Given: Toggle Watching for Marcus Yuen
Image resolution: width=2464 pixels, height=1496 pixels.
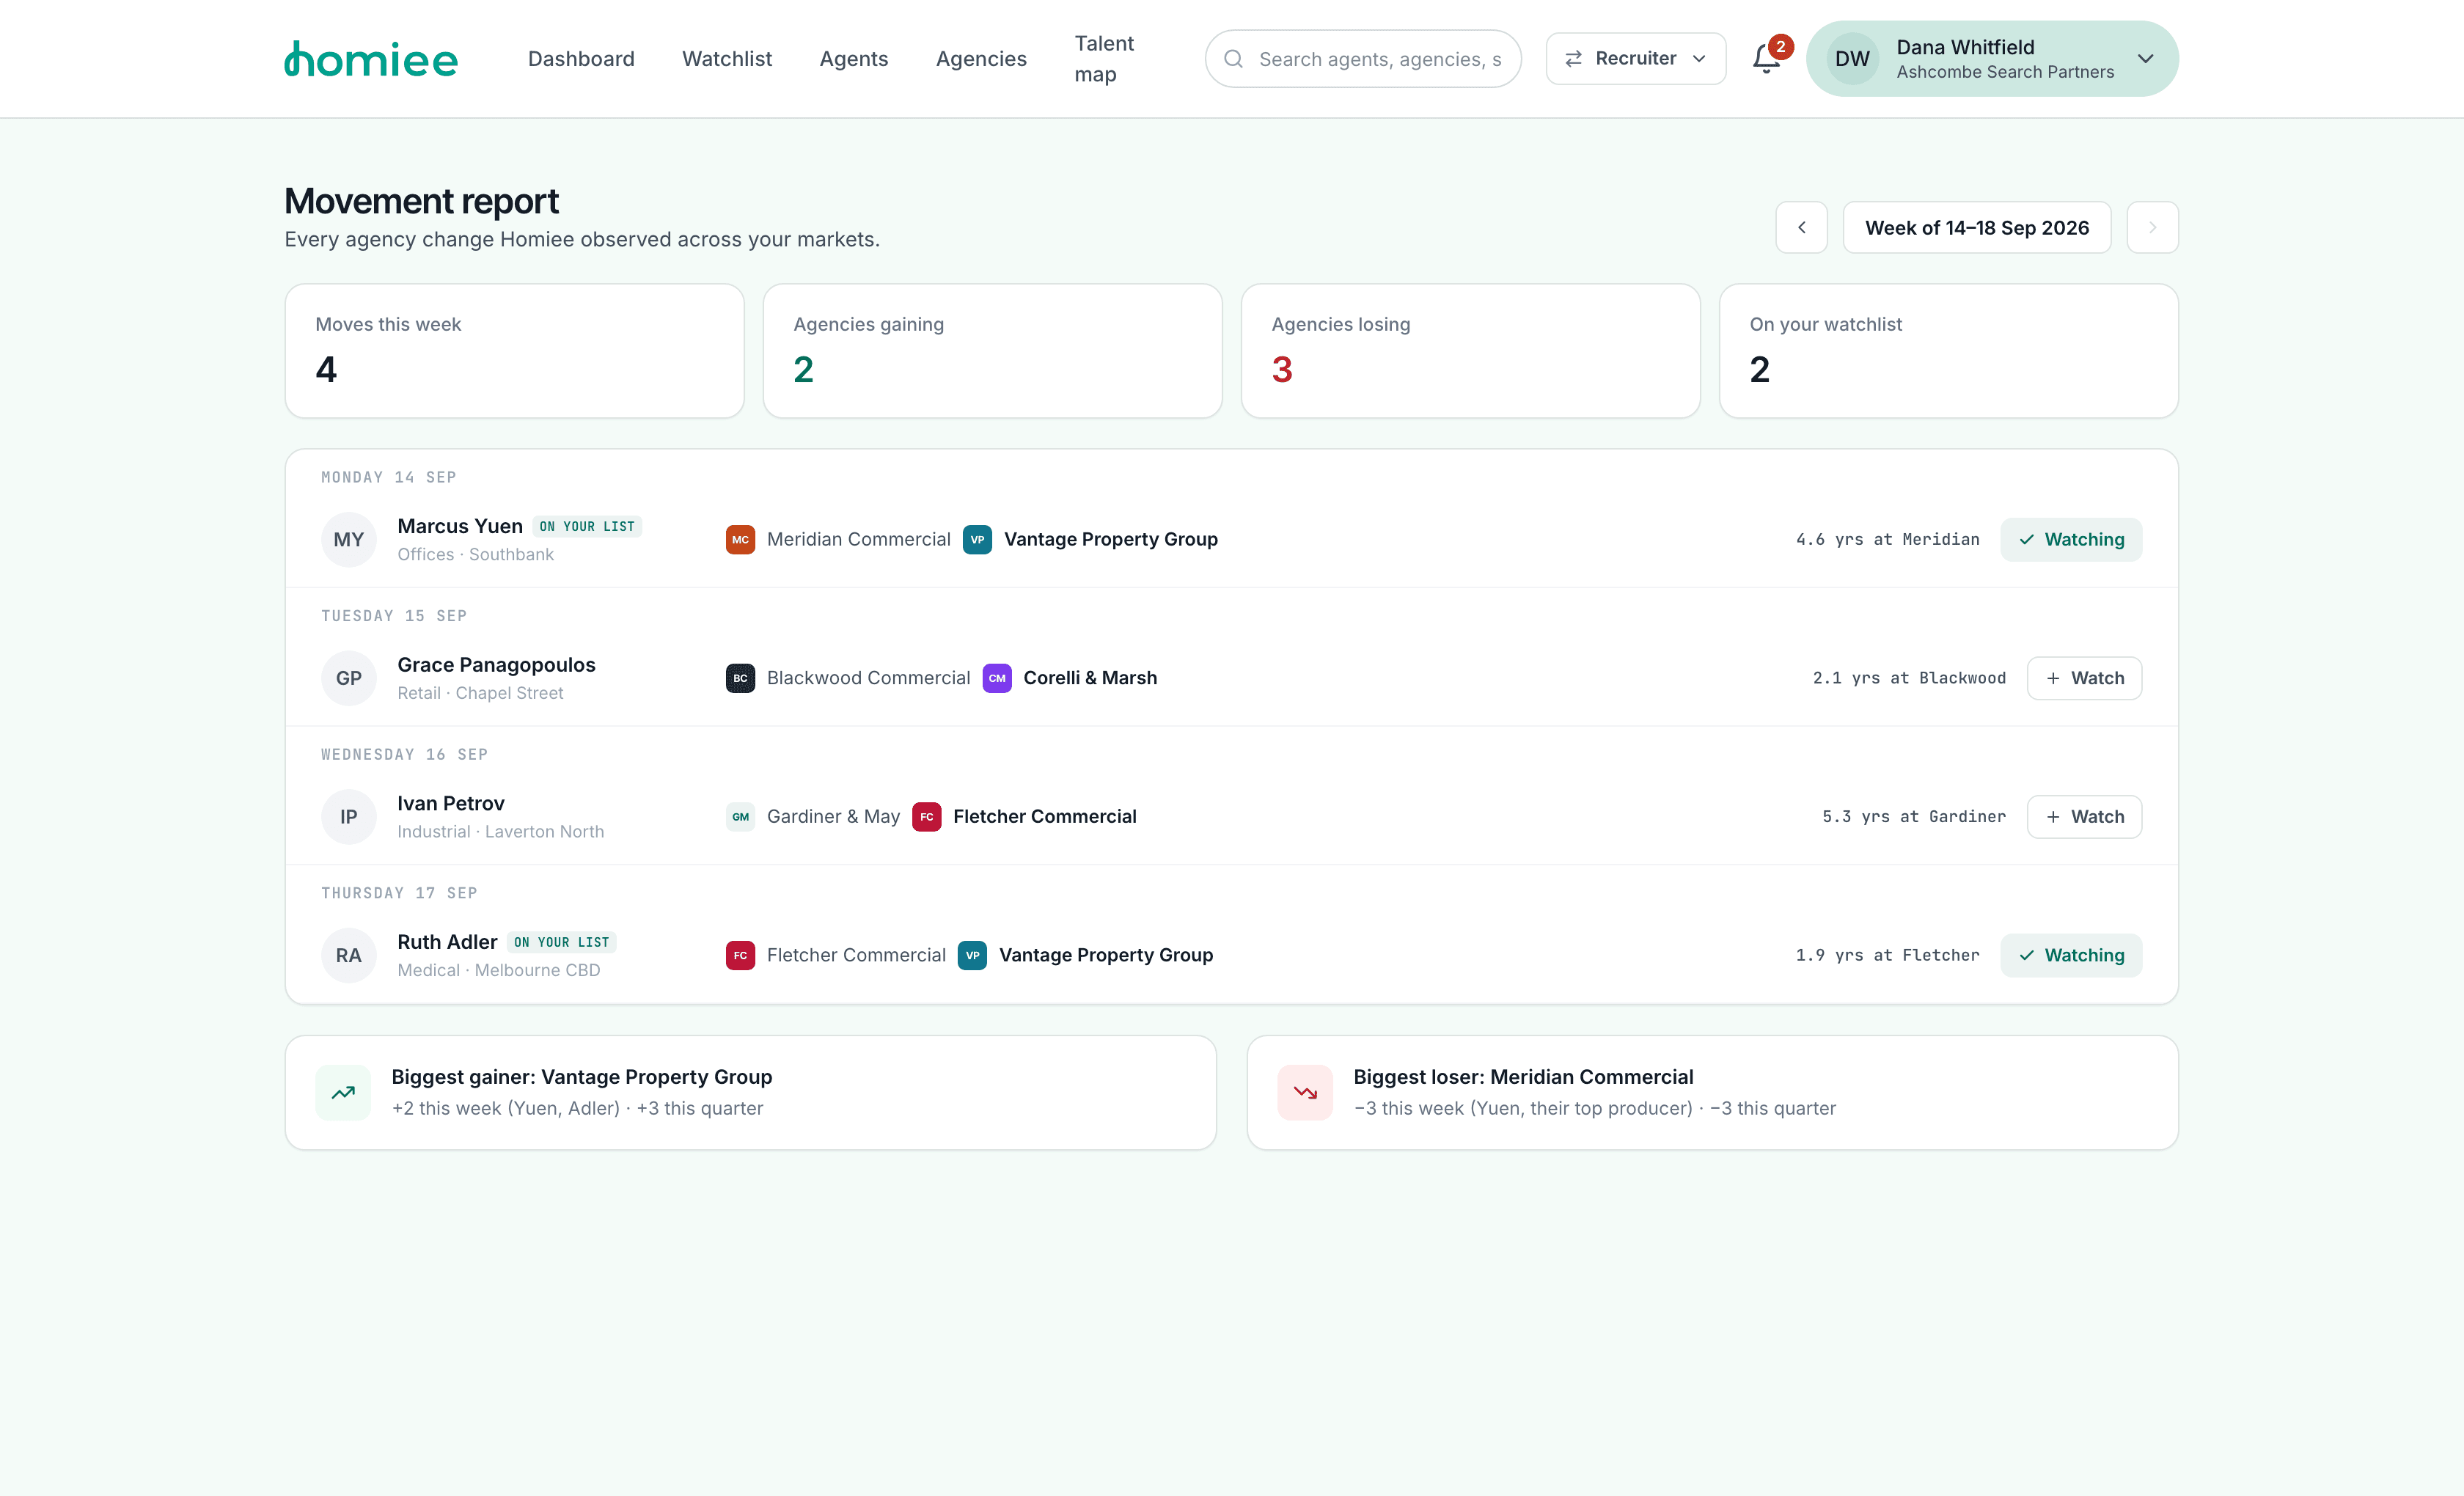Looking at the screenshot, I should pos(2071,539).
